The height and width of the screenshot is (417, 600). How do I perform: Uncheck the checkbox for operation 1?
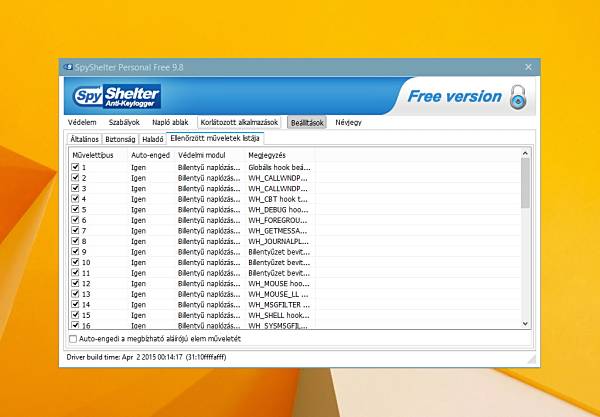coord(75,167)
